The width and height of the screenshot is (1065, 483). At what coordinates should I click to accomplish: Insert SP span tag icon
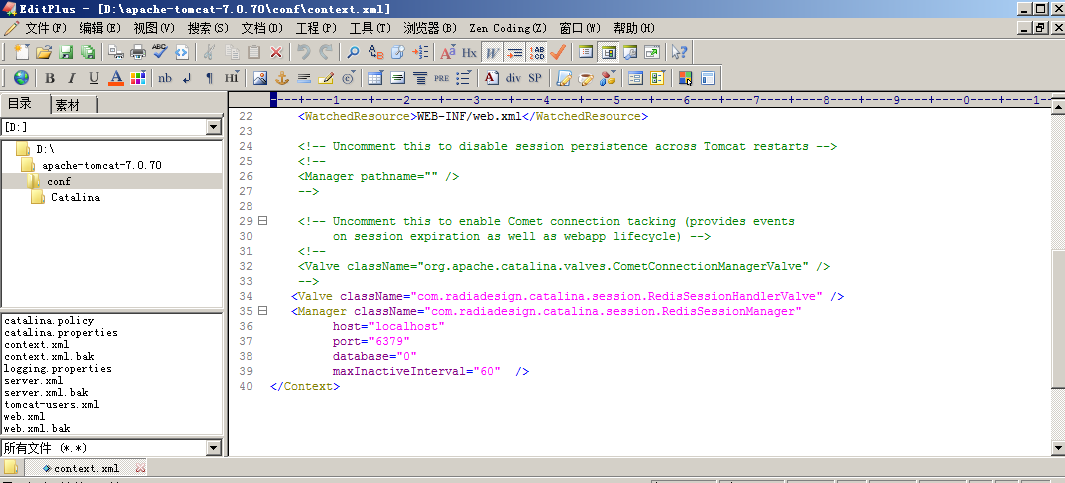(535, 77)
